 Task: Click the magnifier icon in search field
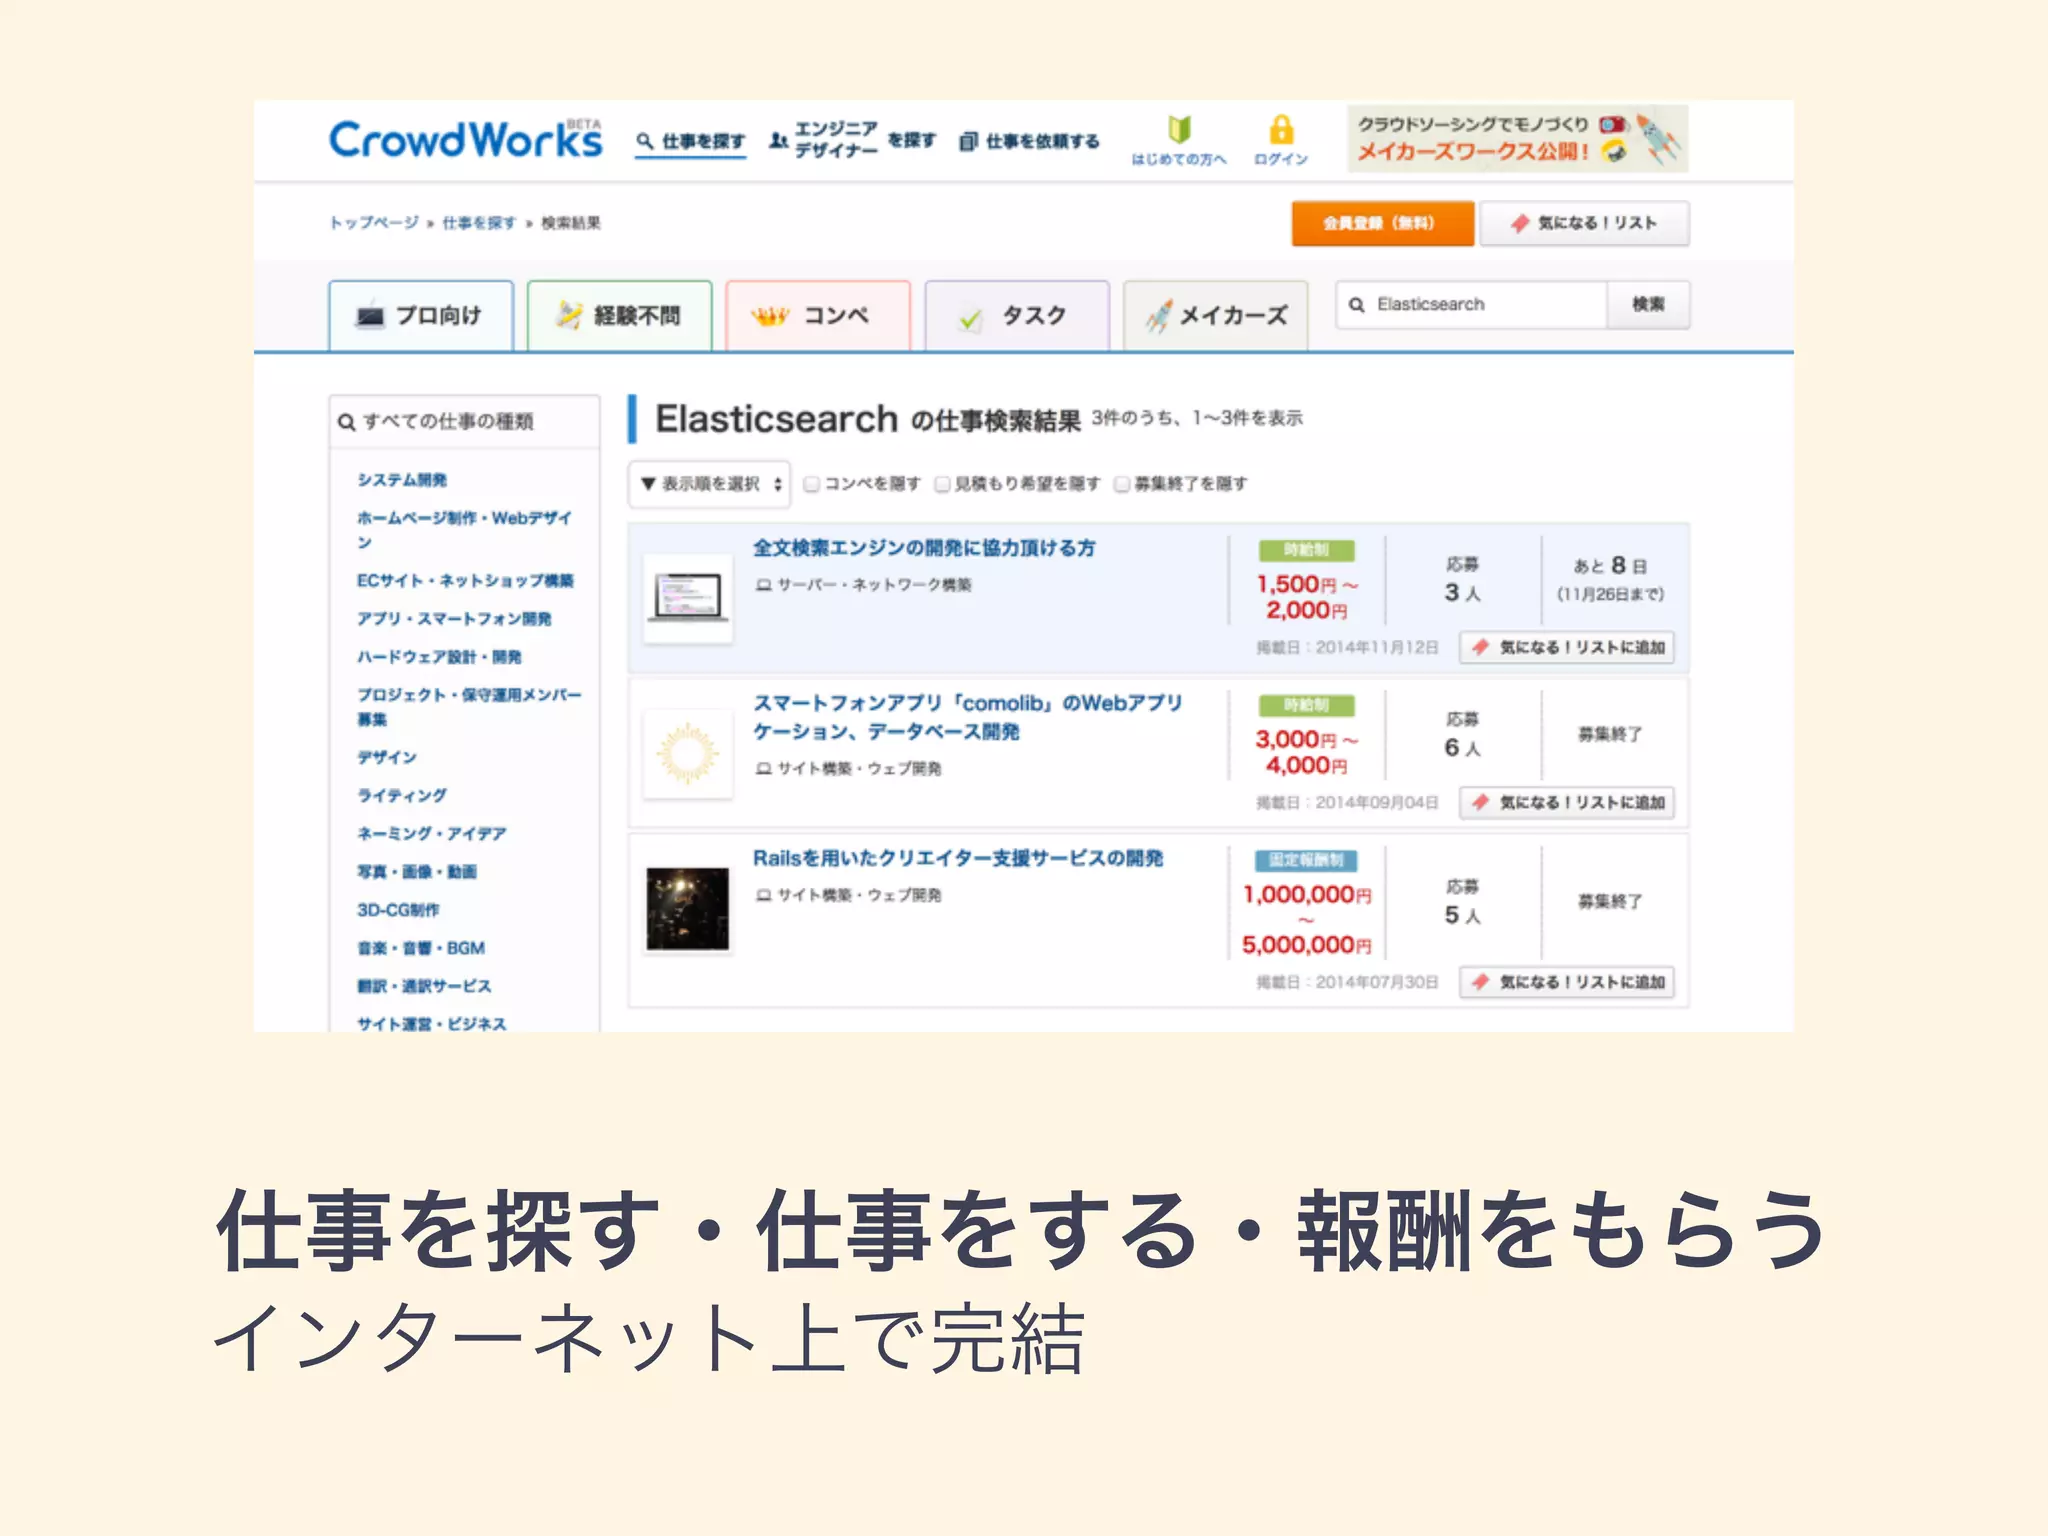1357,304
